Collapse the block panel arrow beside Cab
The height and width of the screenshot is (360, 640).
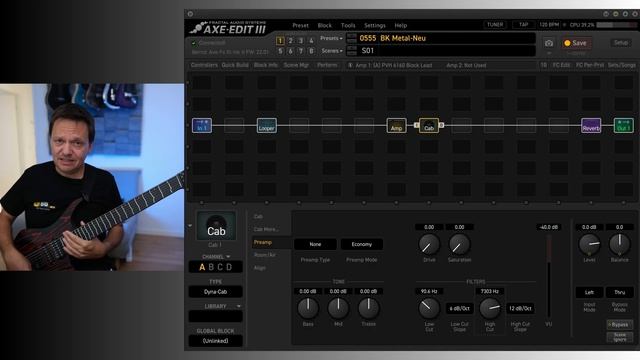click(190, 225)
